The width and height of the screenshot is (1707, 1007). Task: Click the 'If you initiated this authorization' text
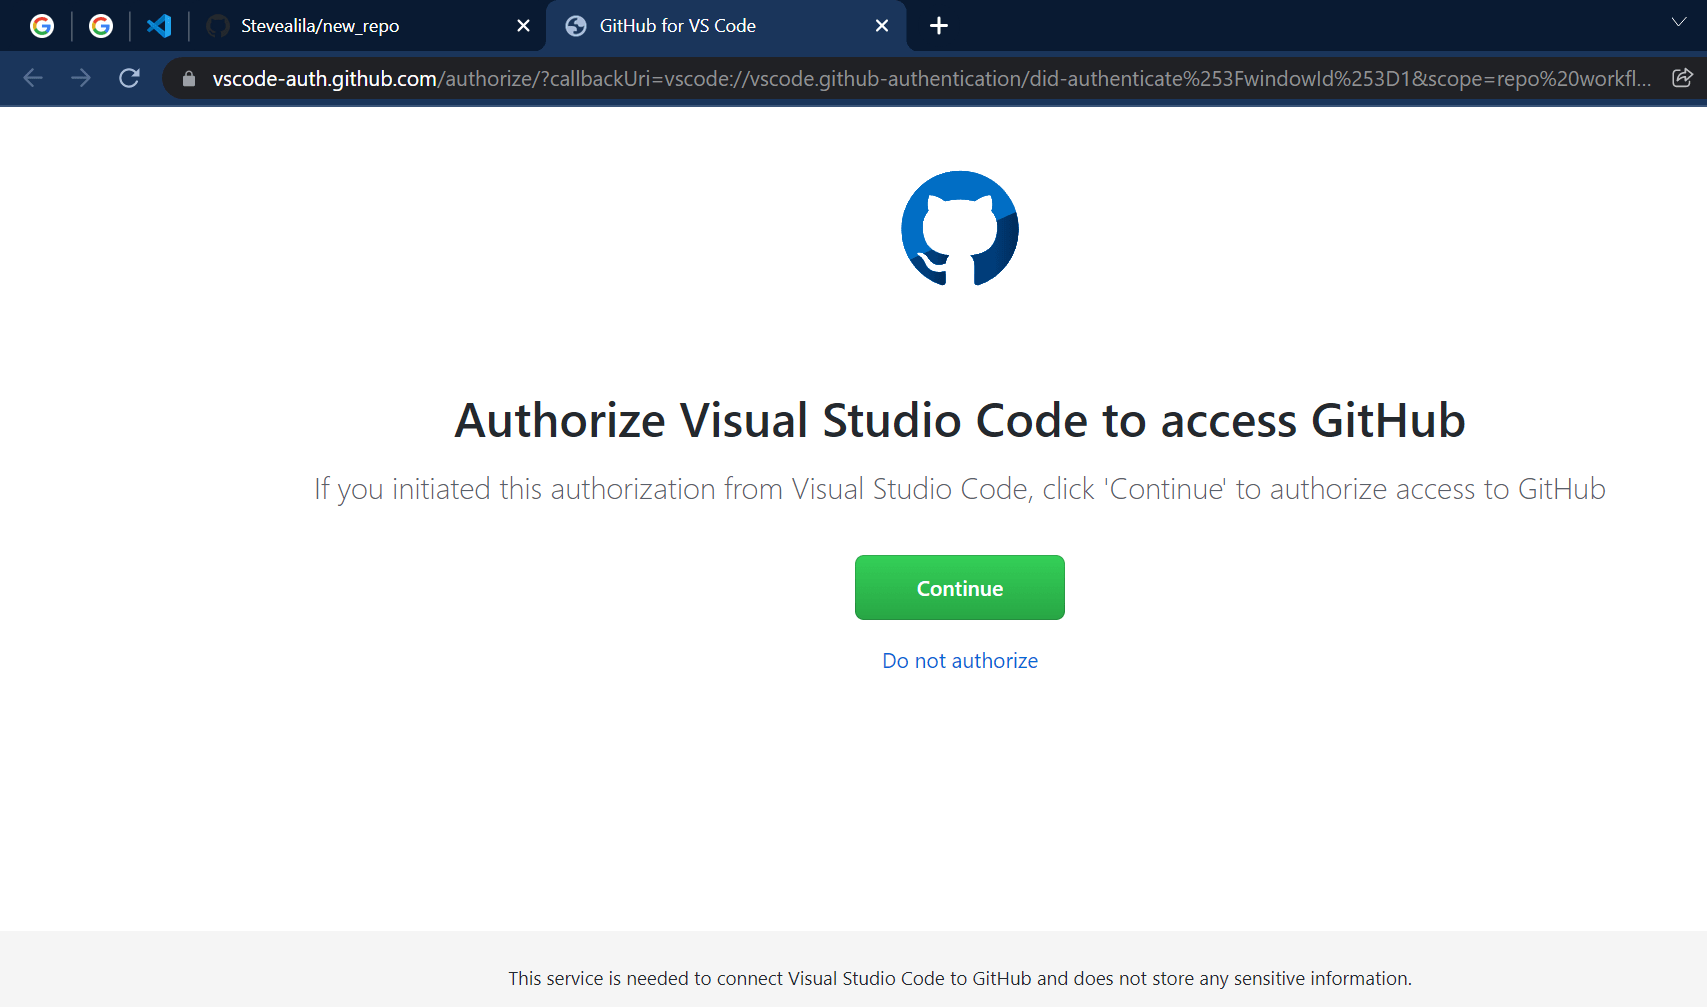[x=960, y=489]
